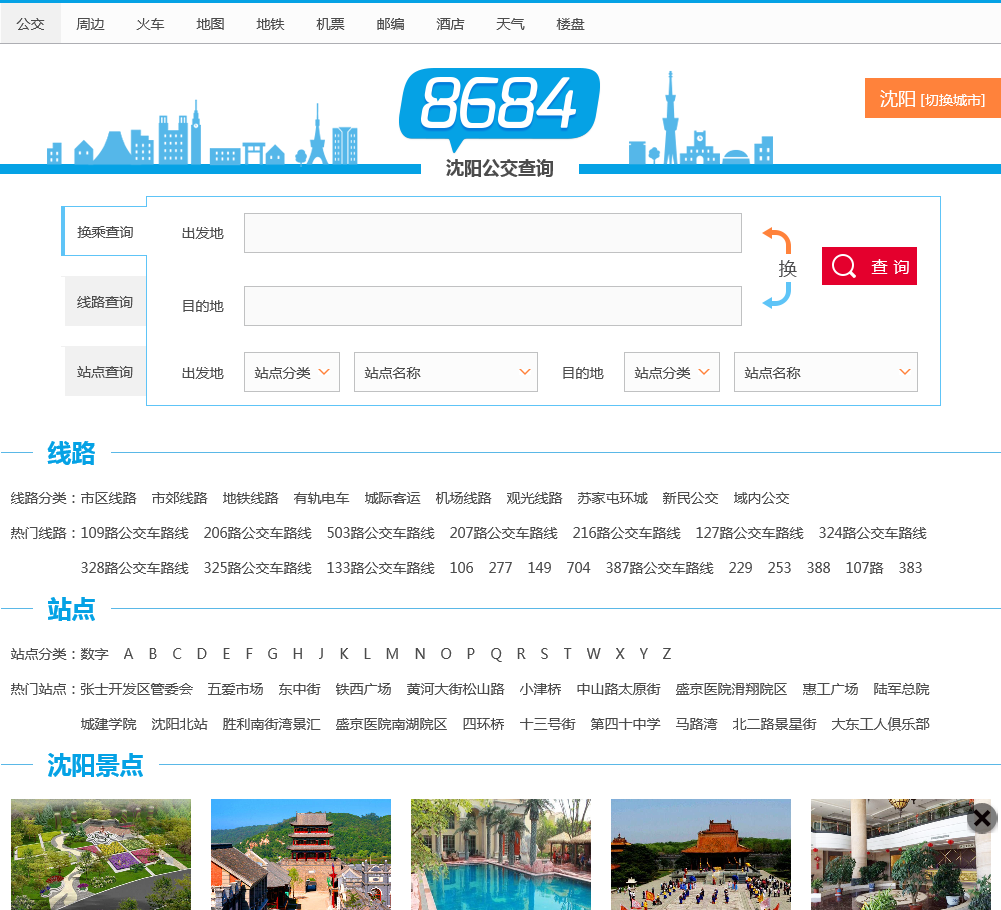Open 109路公交车路线 link
The height and width of the screenshot is (910, 1001).
(135, 533)
